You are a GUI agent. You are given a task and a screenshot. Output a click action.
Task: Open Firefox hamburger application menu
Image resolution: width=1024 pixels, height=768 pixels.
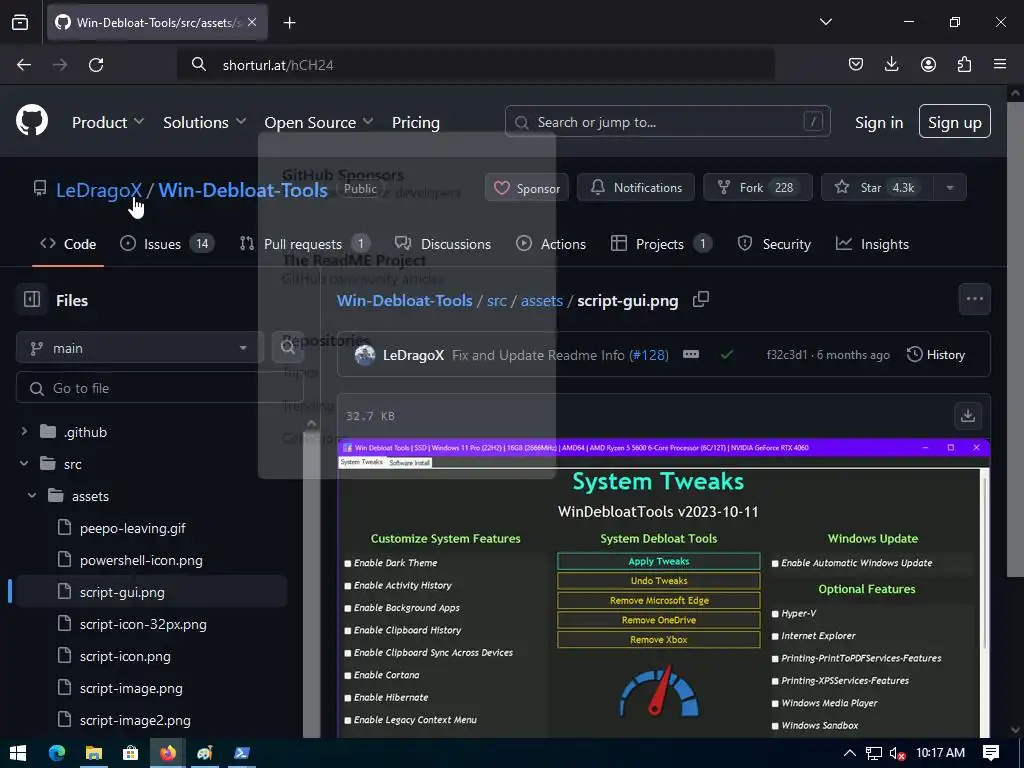pos(1000,64)
